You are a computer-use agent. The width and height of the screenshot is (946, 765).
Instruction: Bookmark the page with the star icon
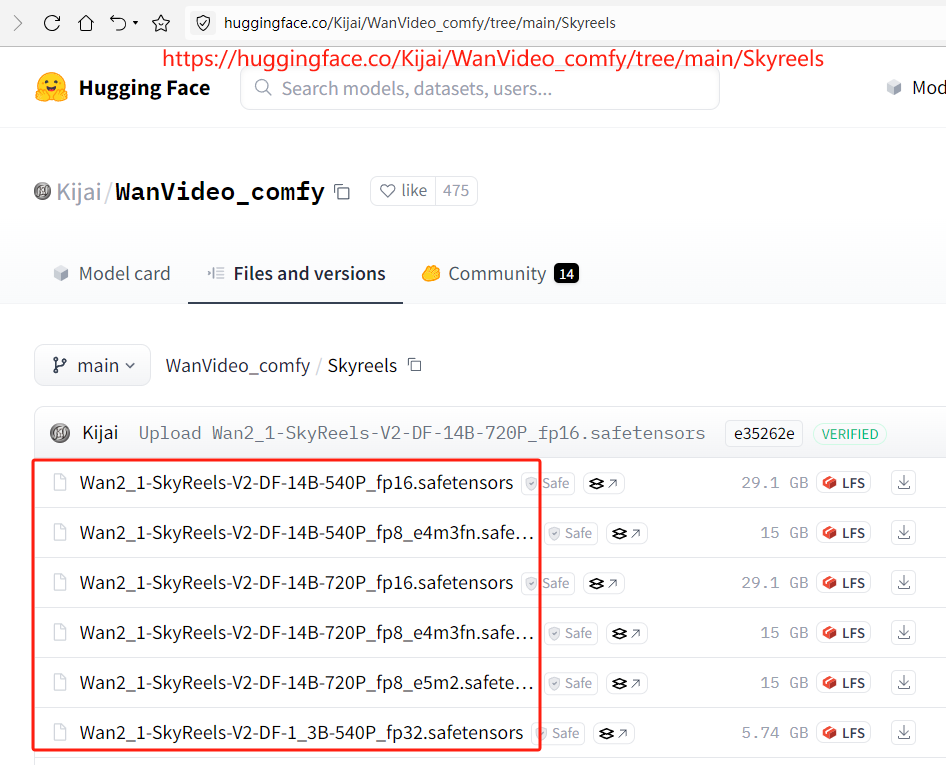click(x=160, y=24)
